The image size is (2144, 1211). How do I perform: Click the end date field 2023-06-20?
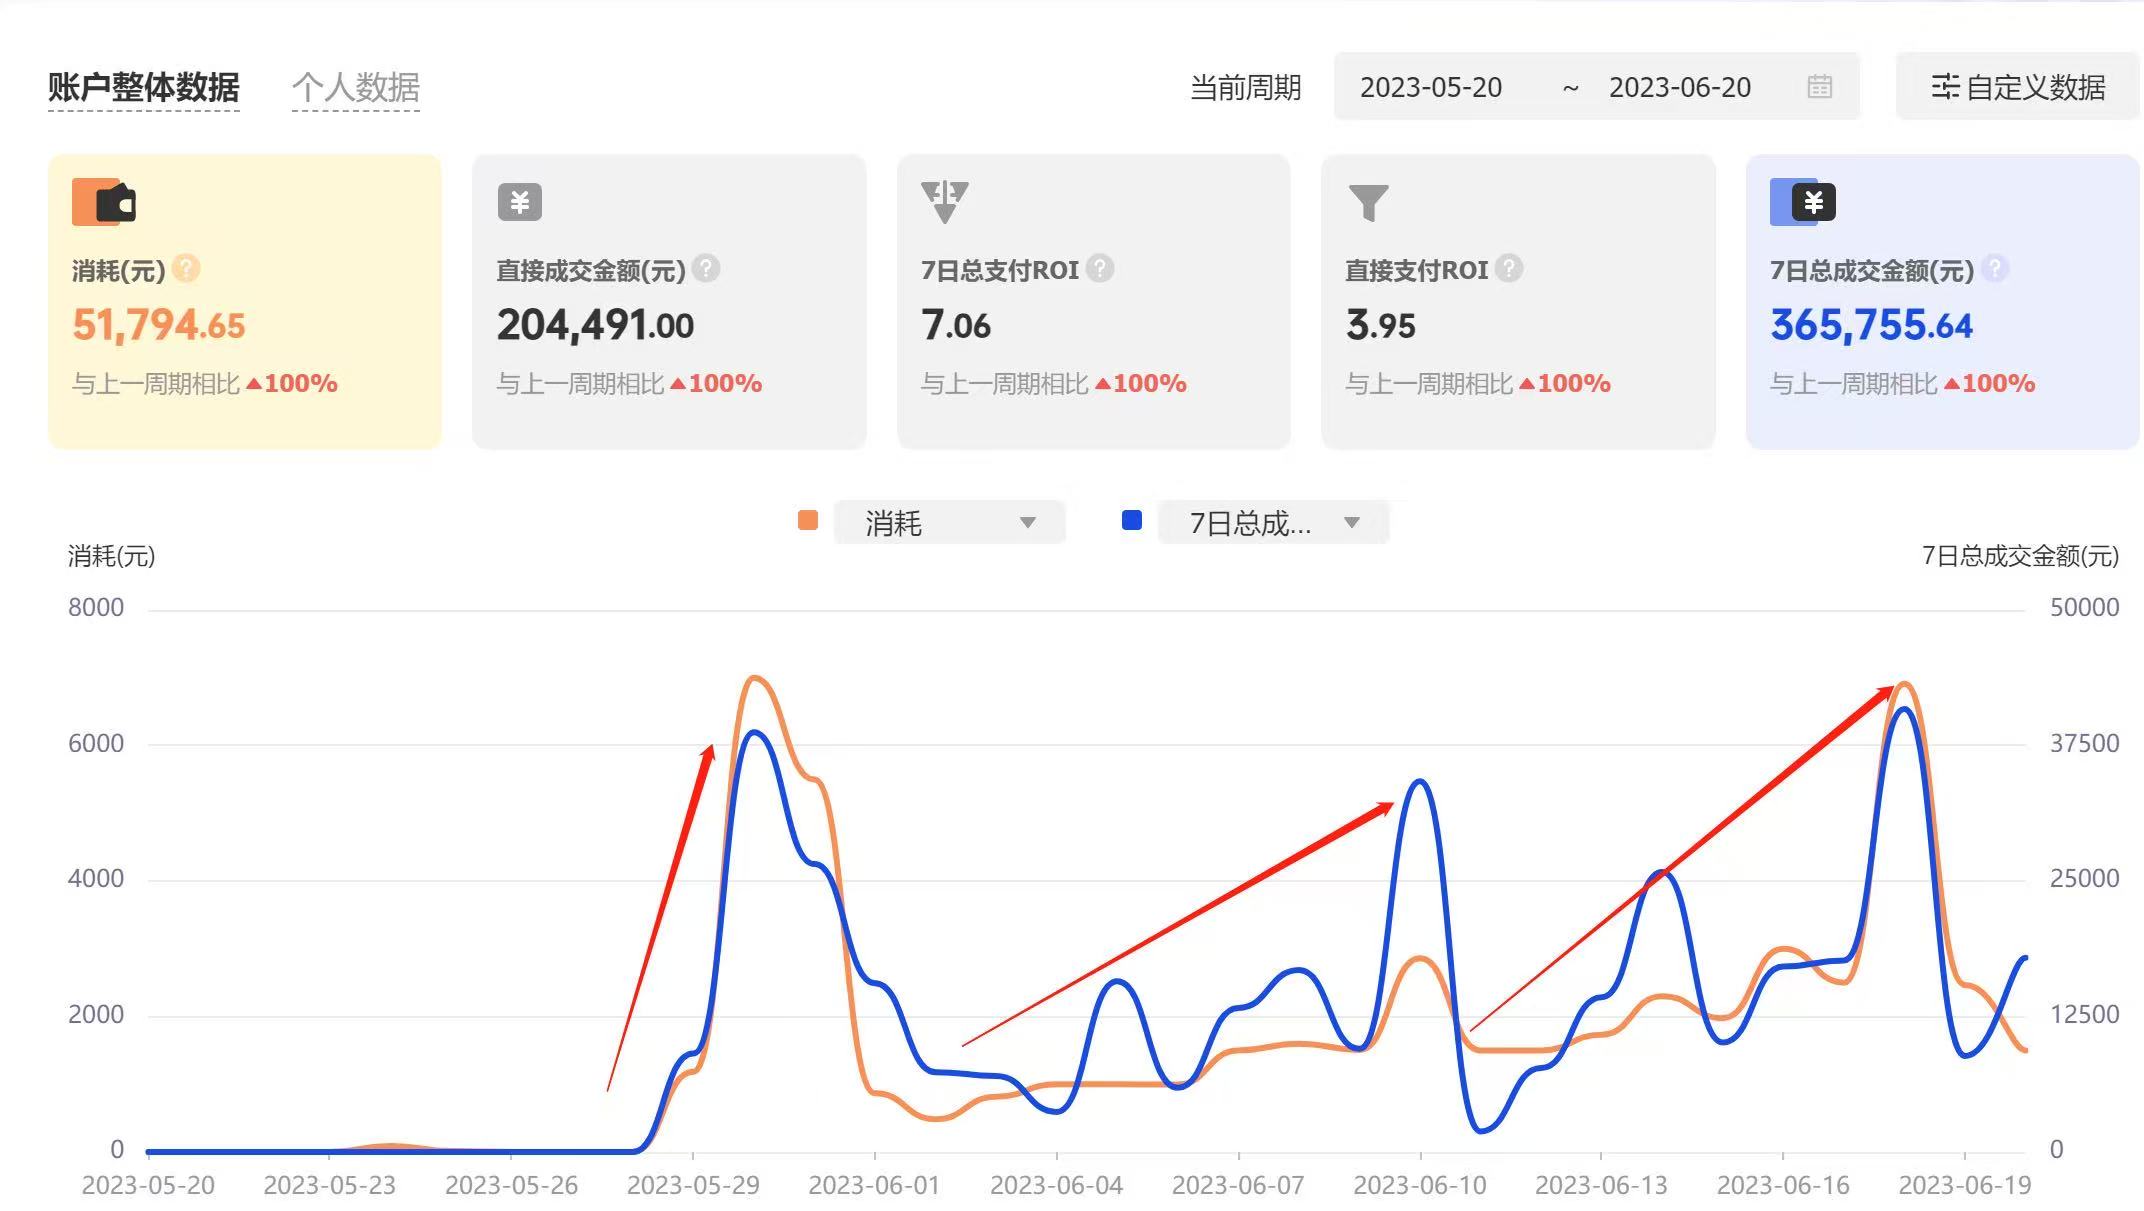(x=1680, y=87)
